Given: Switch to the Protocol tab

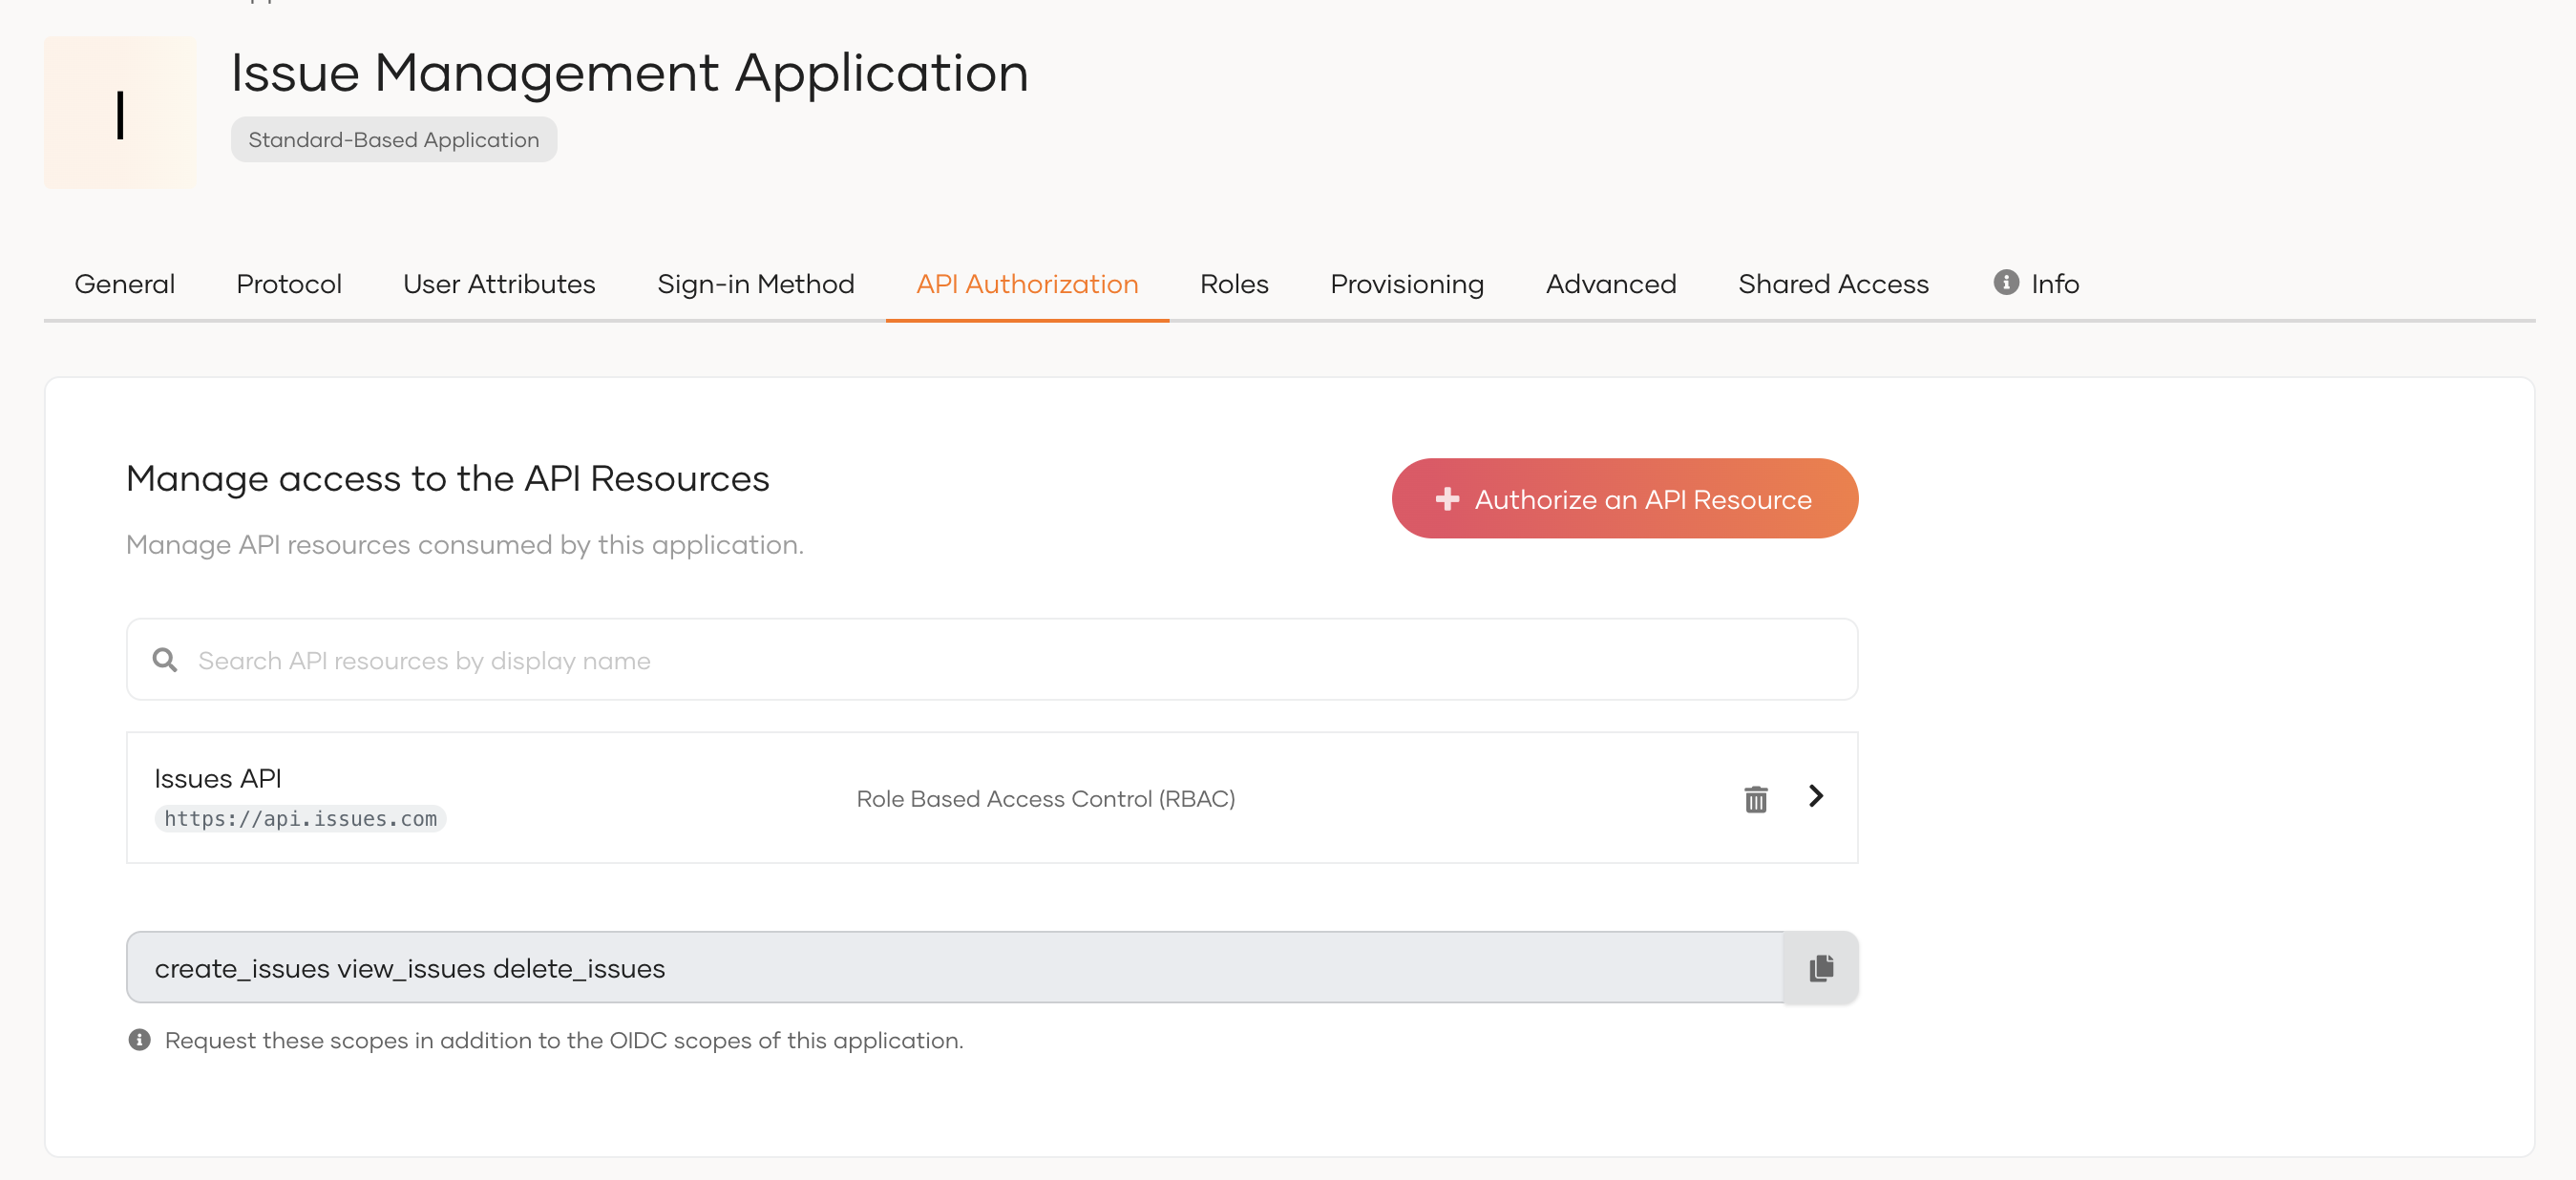Looking at the screenshot, I should point(288,284).
